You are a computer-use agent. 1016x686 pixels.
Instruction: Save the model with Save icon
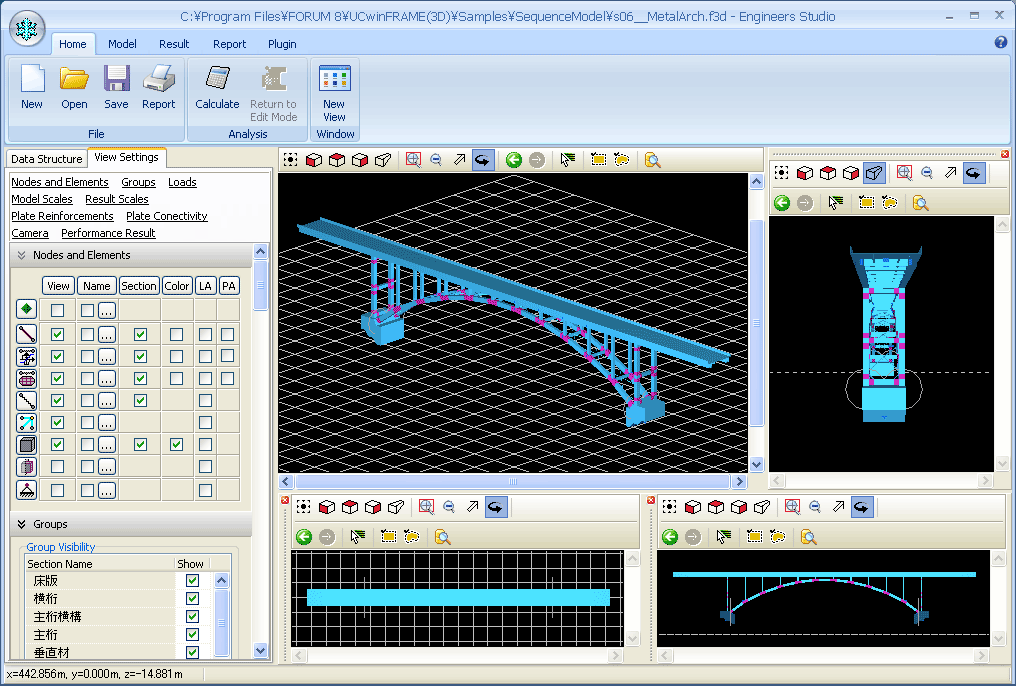point(117,78)
